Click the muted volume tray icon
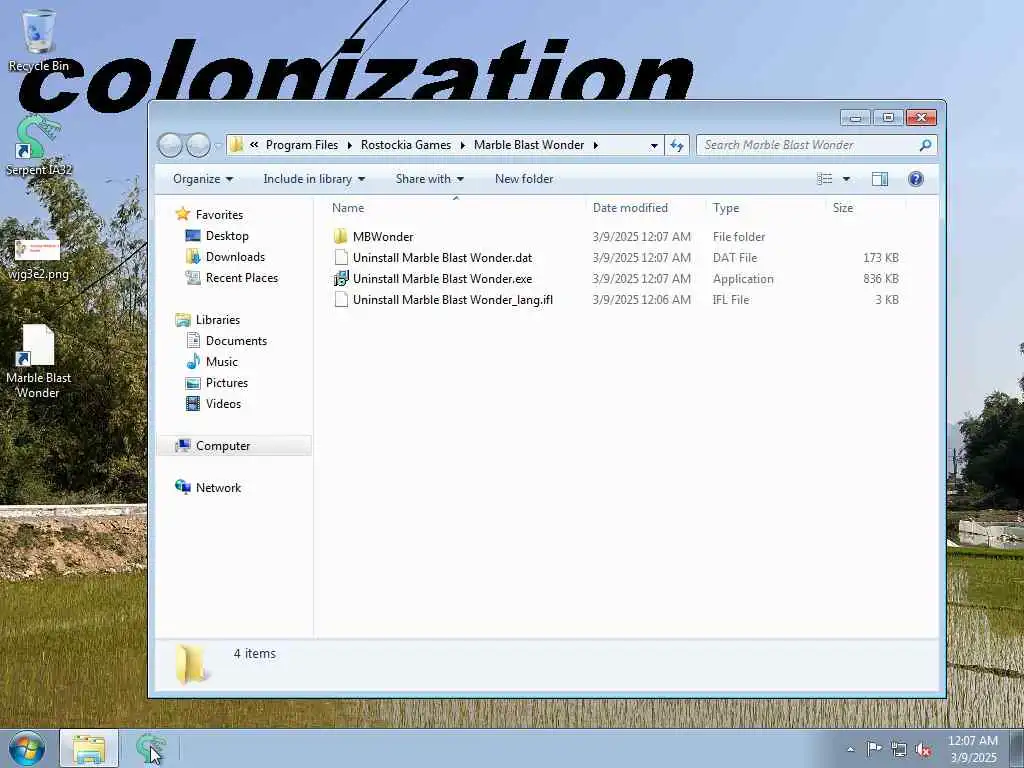The height and width of the screenshot is (768, 1024). (923, 750)
